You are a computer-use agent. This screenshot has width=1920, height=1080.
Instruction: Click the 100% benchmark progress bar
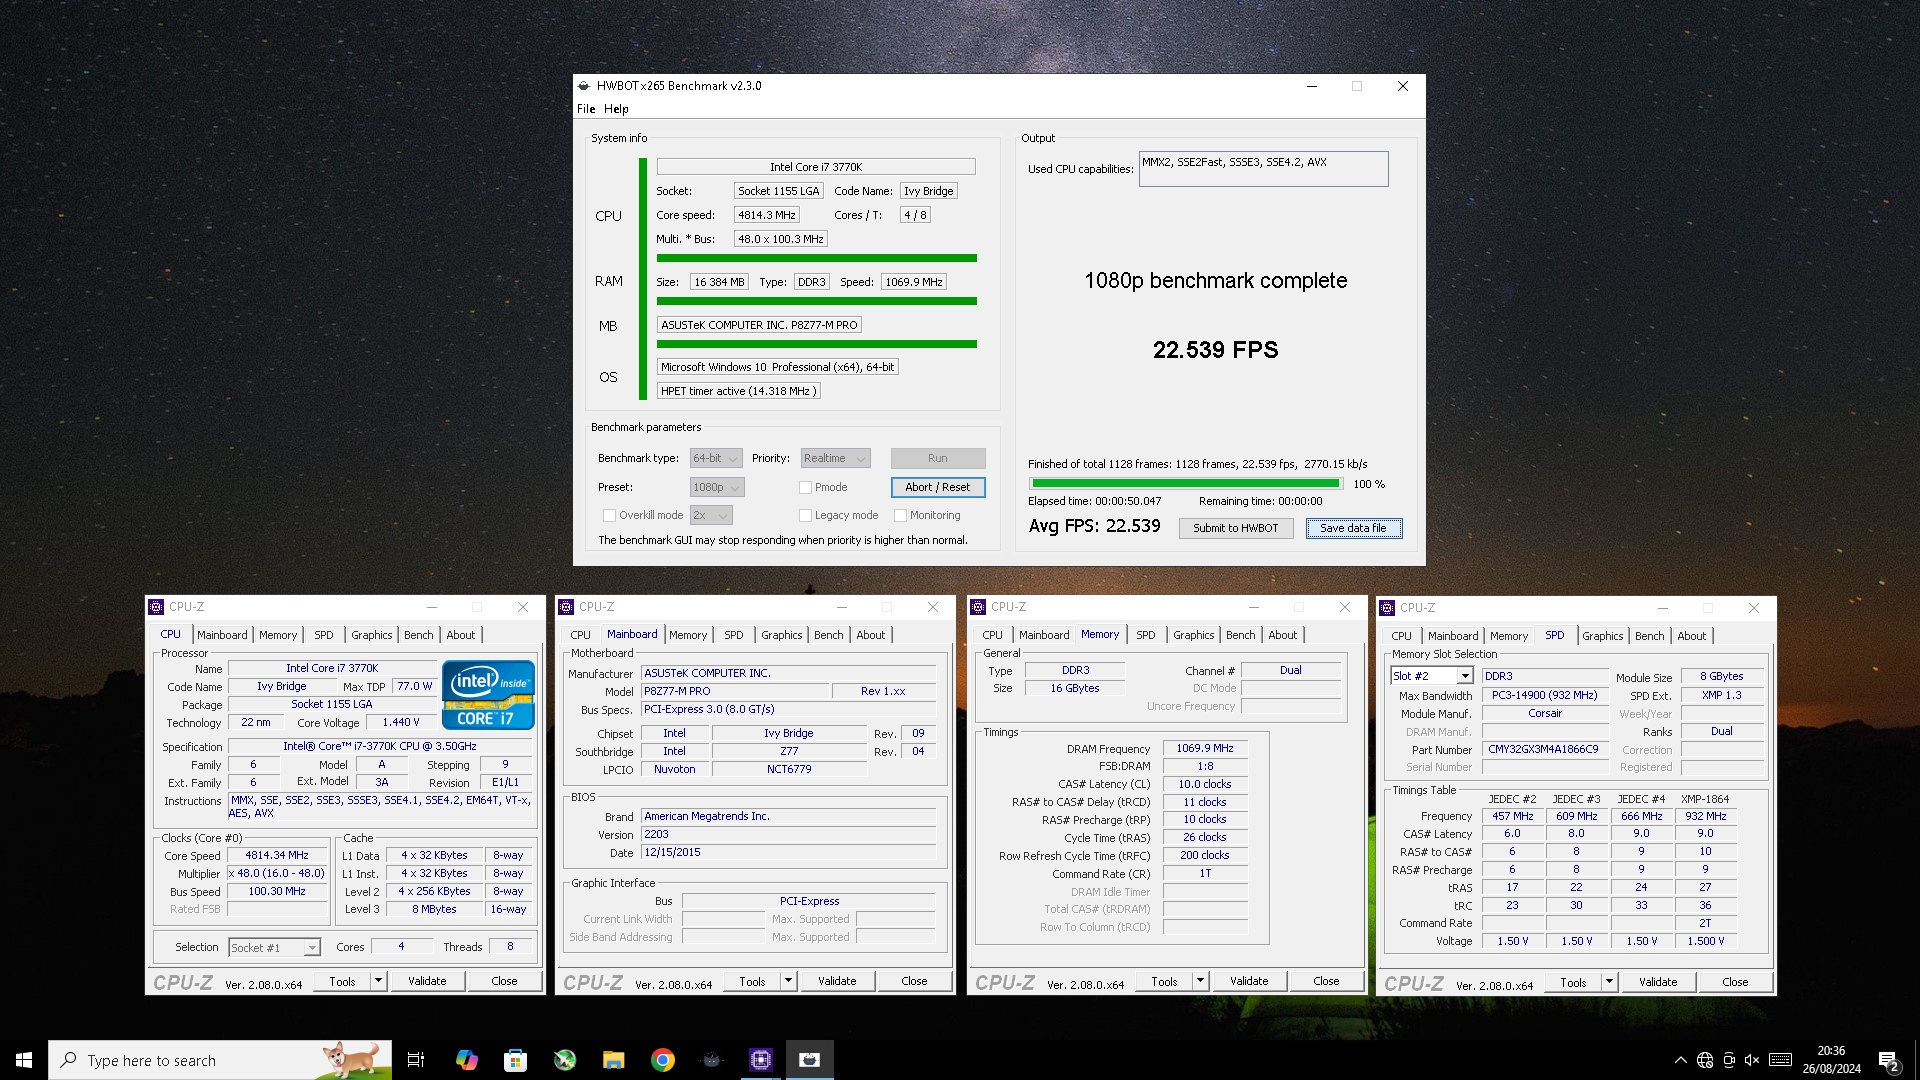click(x=1185, y=483)
